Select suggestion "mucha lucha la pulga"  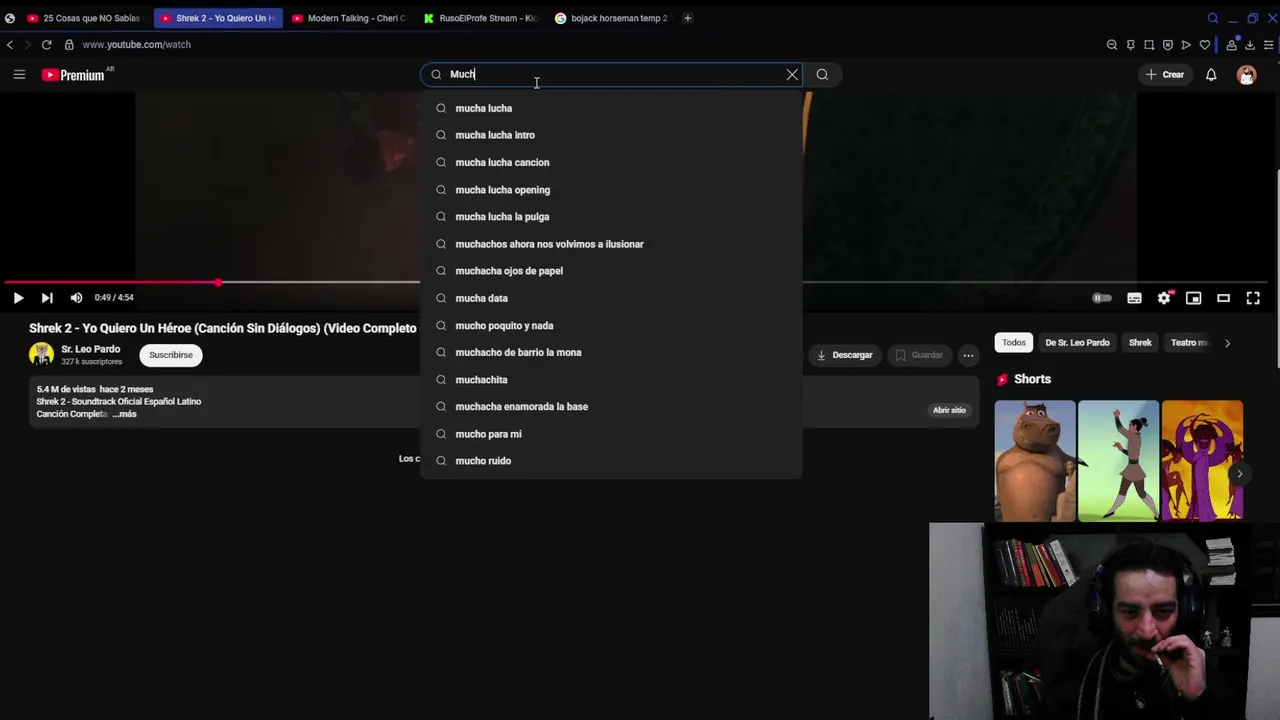(x=611, y=217)
